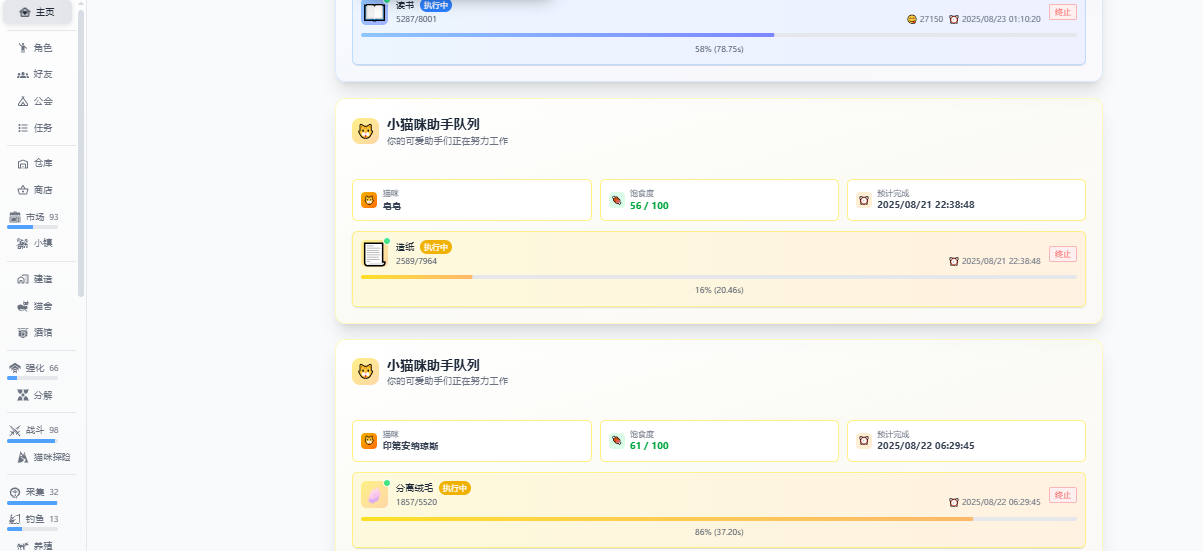The height and width of the screenshot is (551, 1203).
Task: Click the 86% (37.20s) progress text
Action: click(719, 532)
